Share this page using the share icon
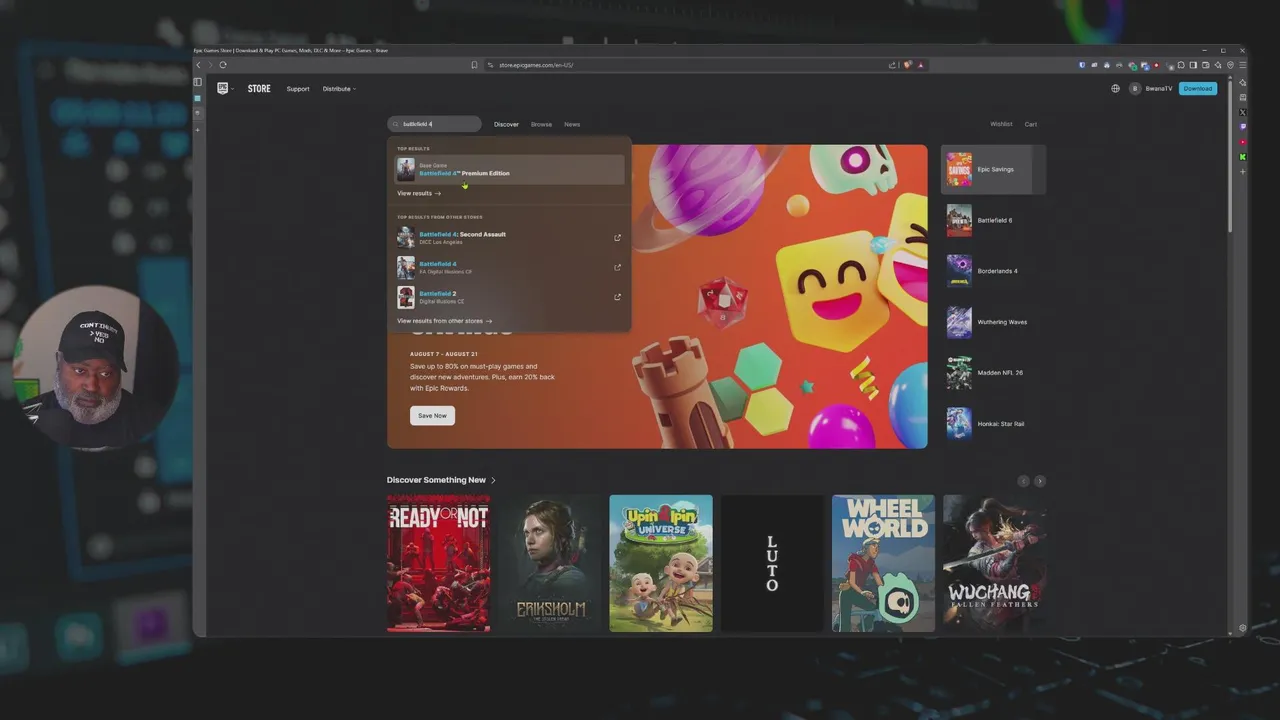This screenshot has height=720, width=1280. tap(892, 65)
